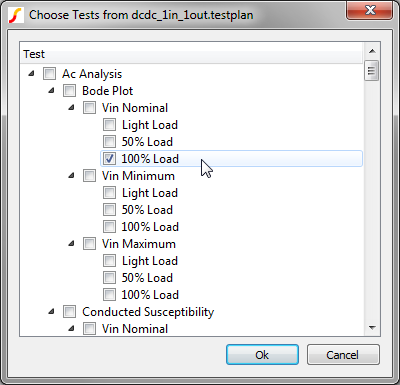Collapse the Ac Analysis tree node

click(x=31, y=73)
